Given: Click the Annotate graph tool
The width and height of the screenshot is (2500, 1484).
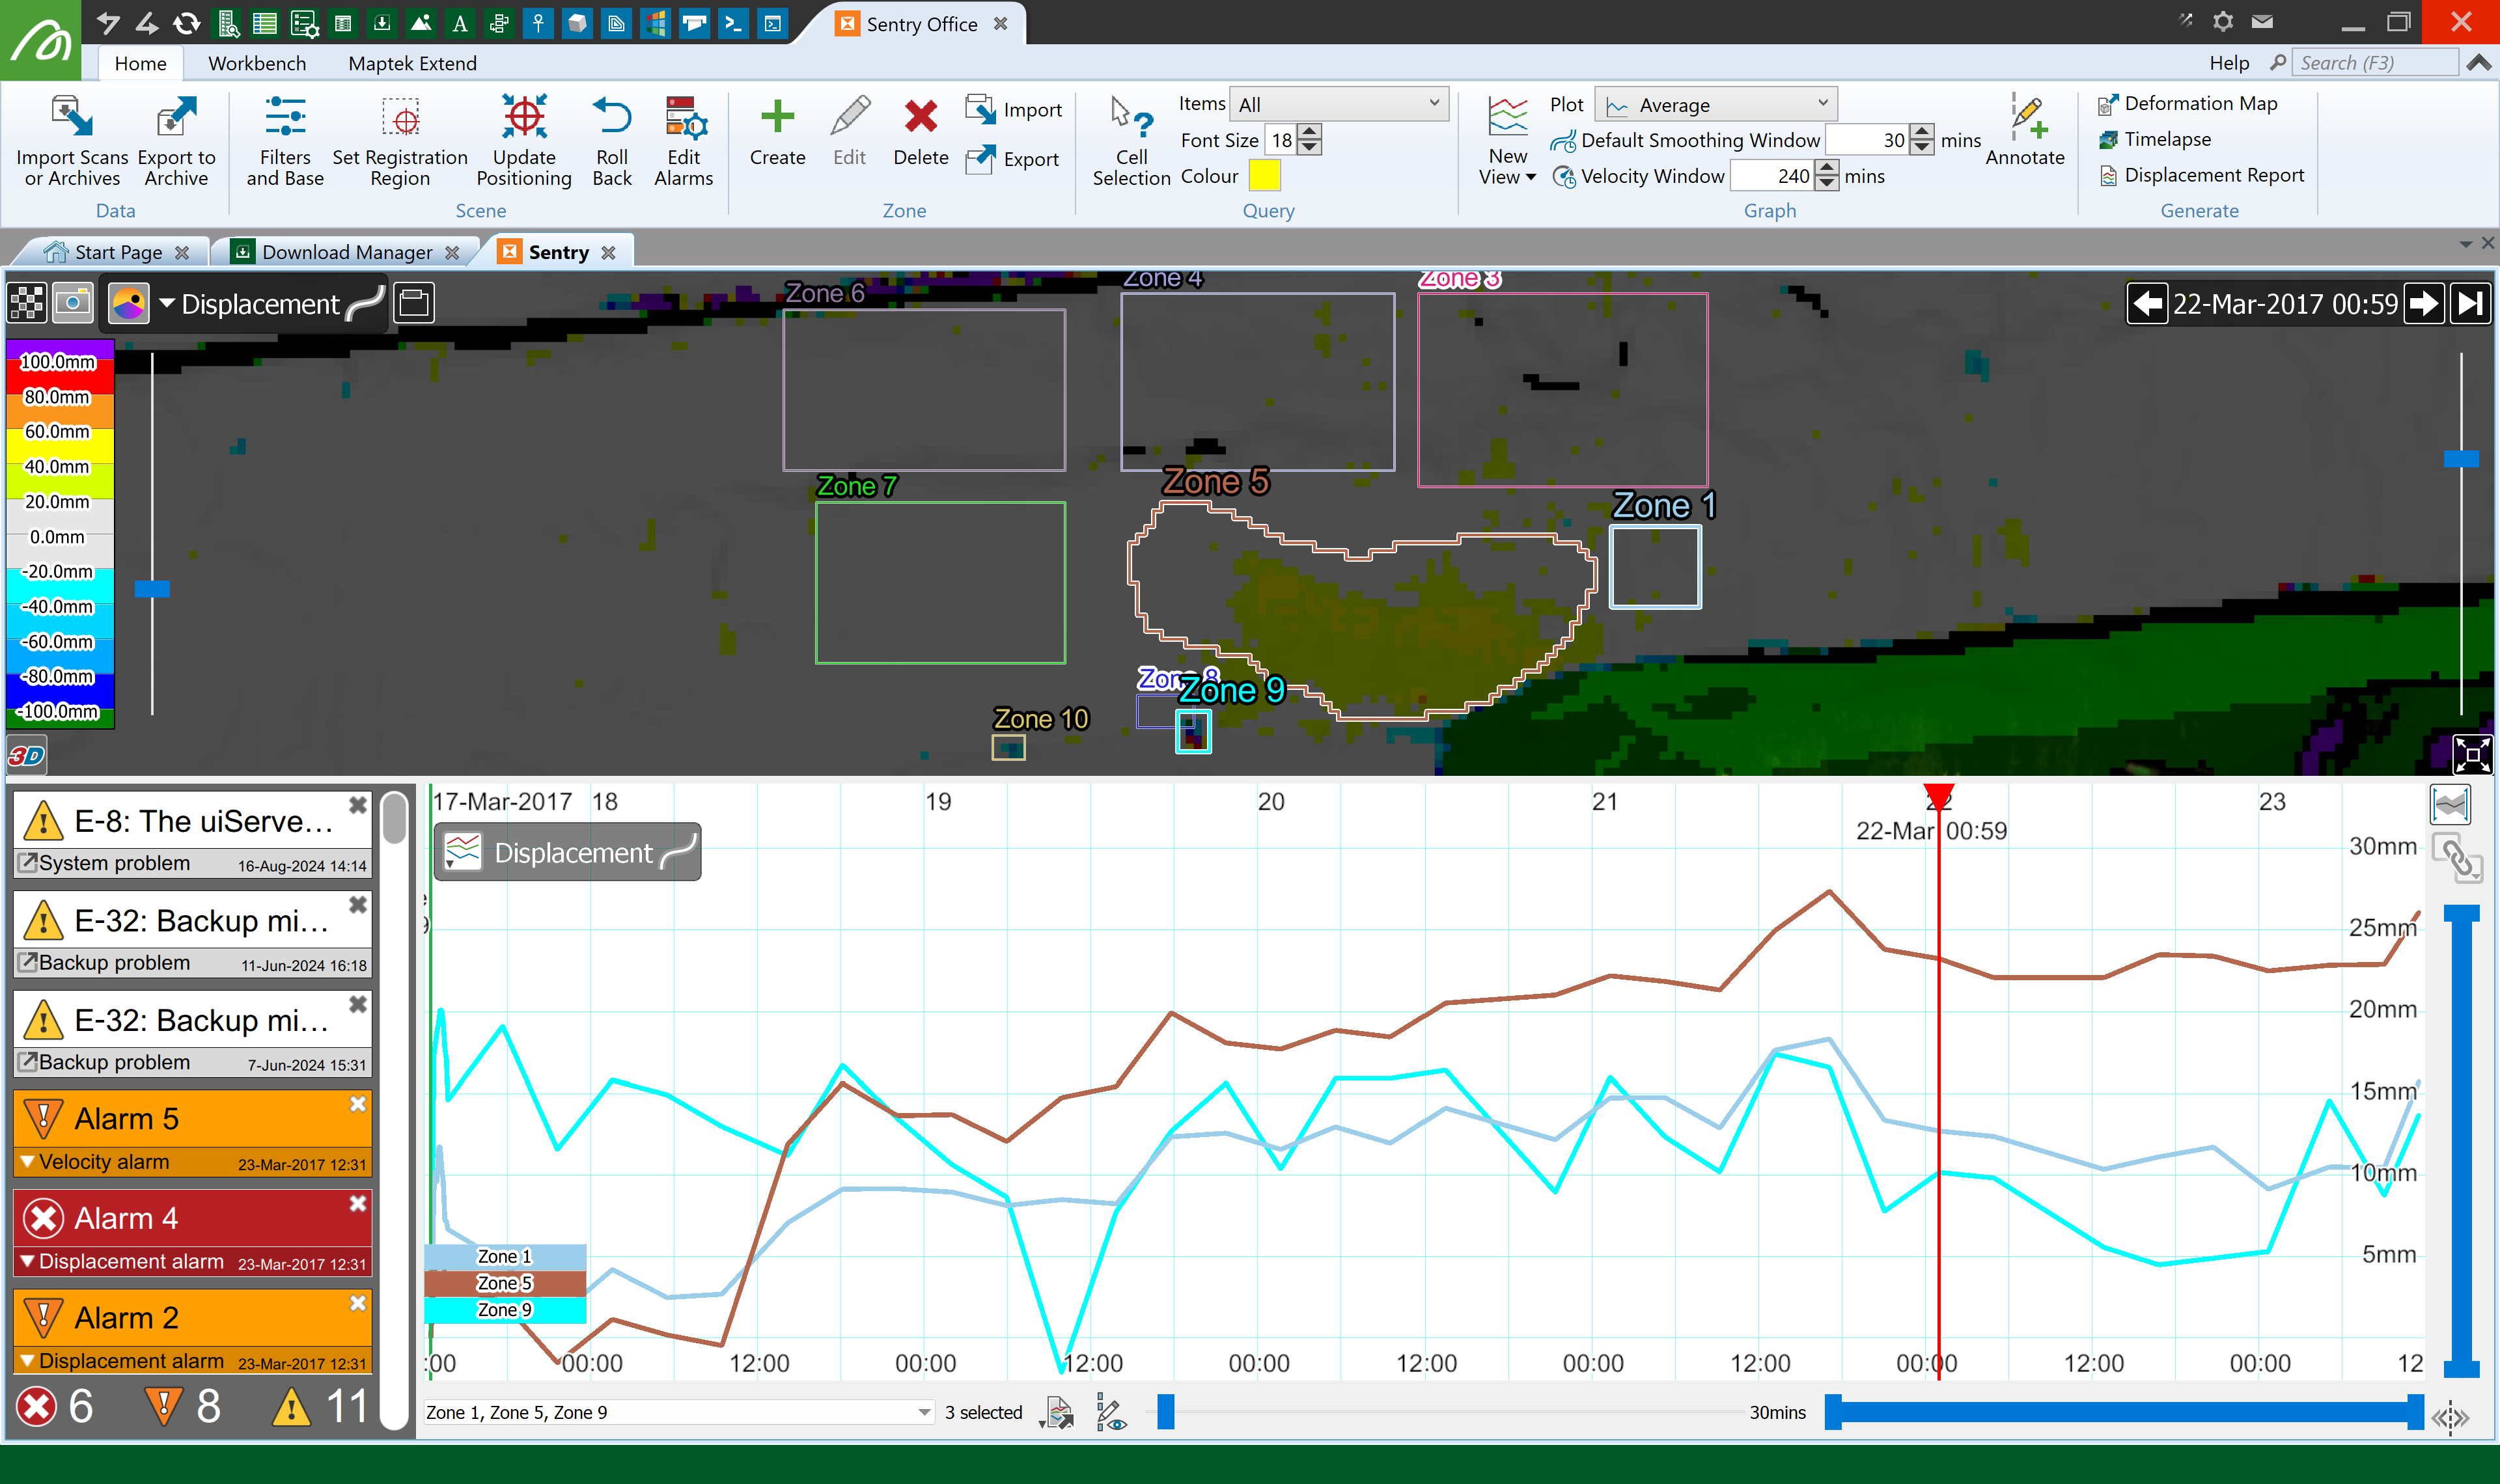Looking at the screenshot, I should pos(2025,132).
